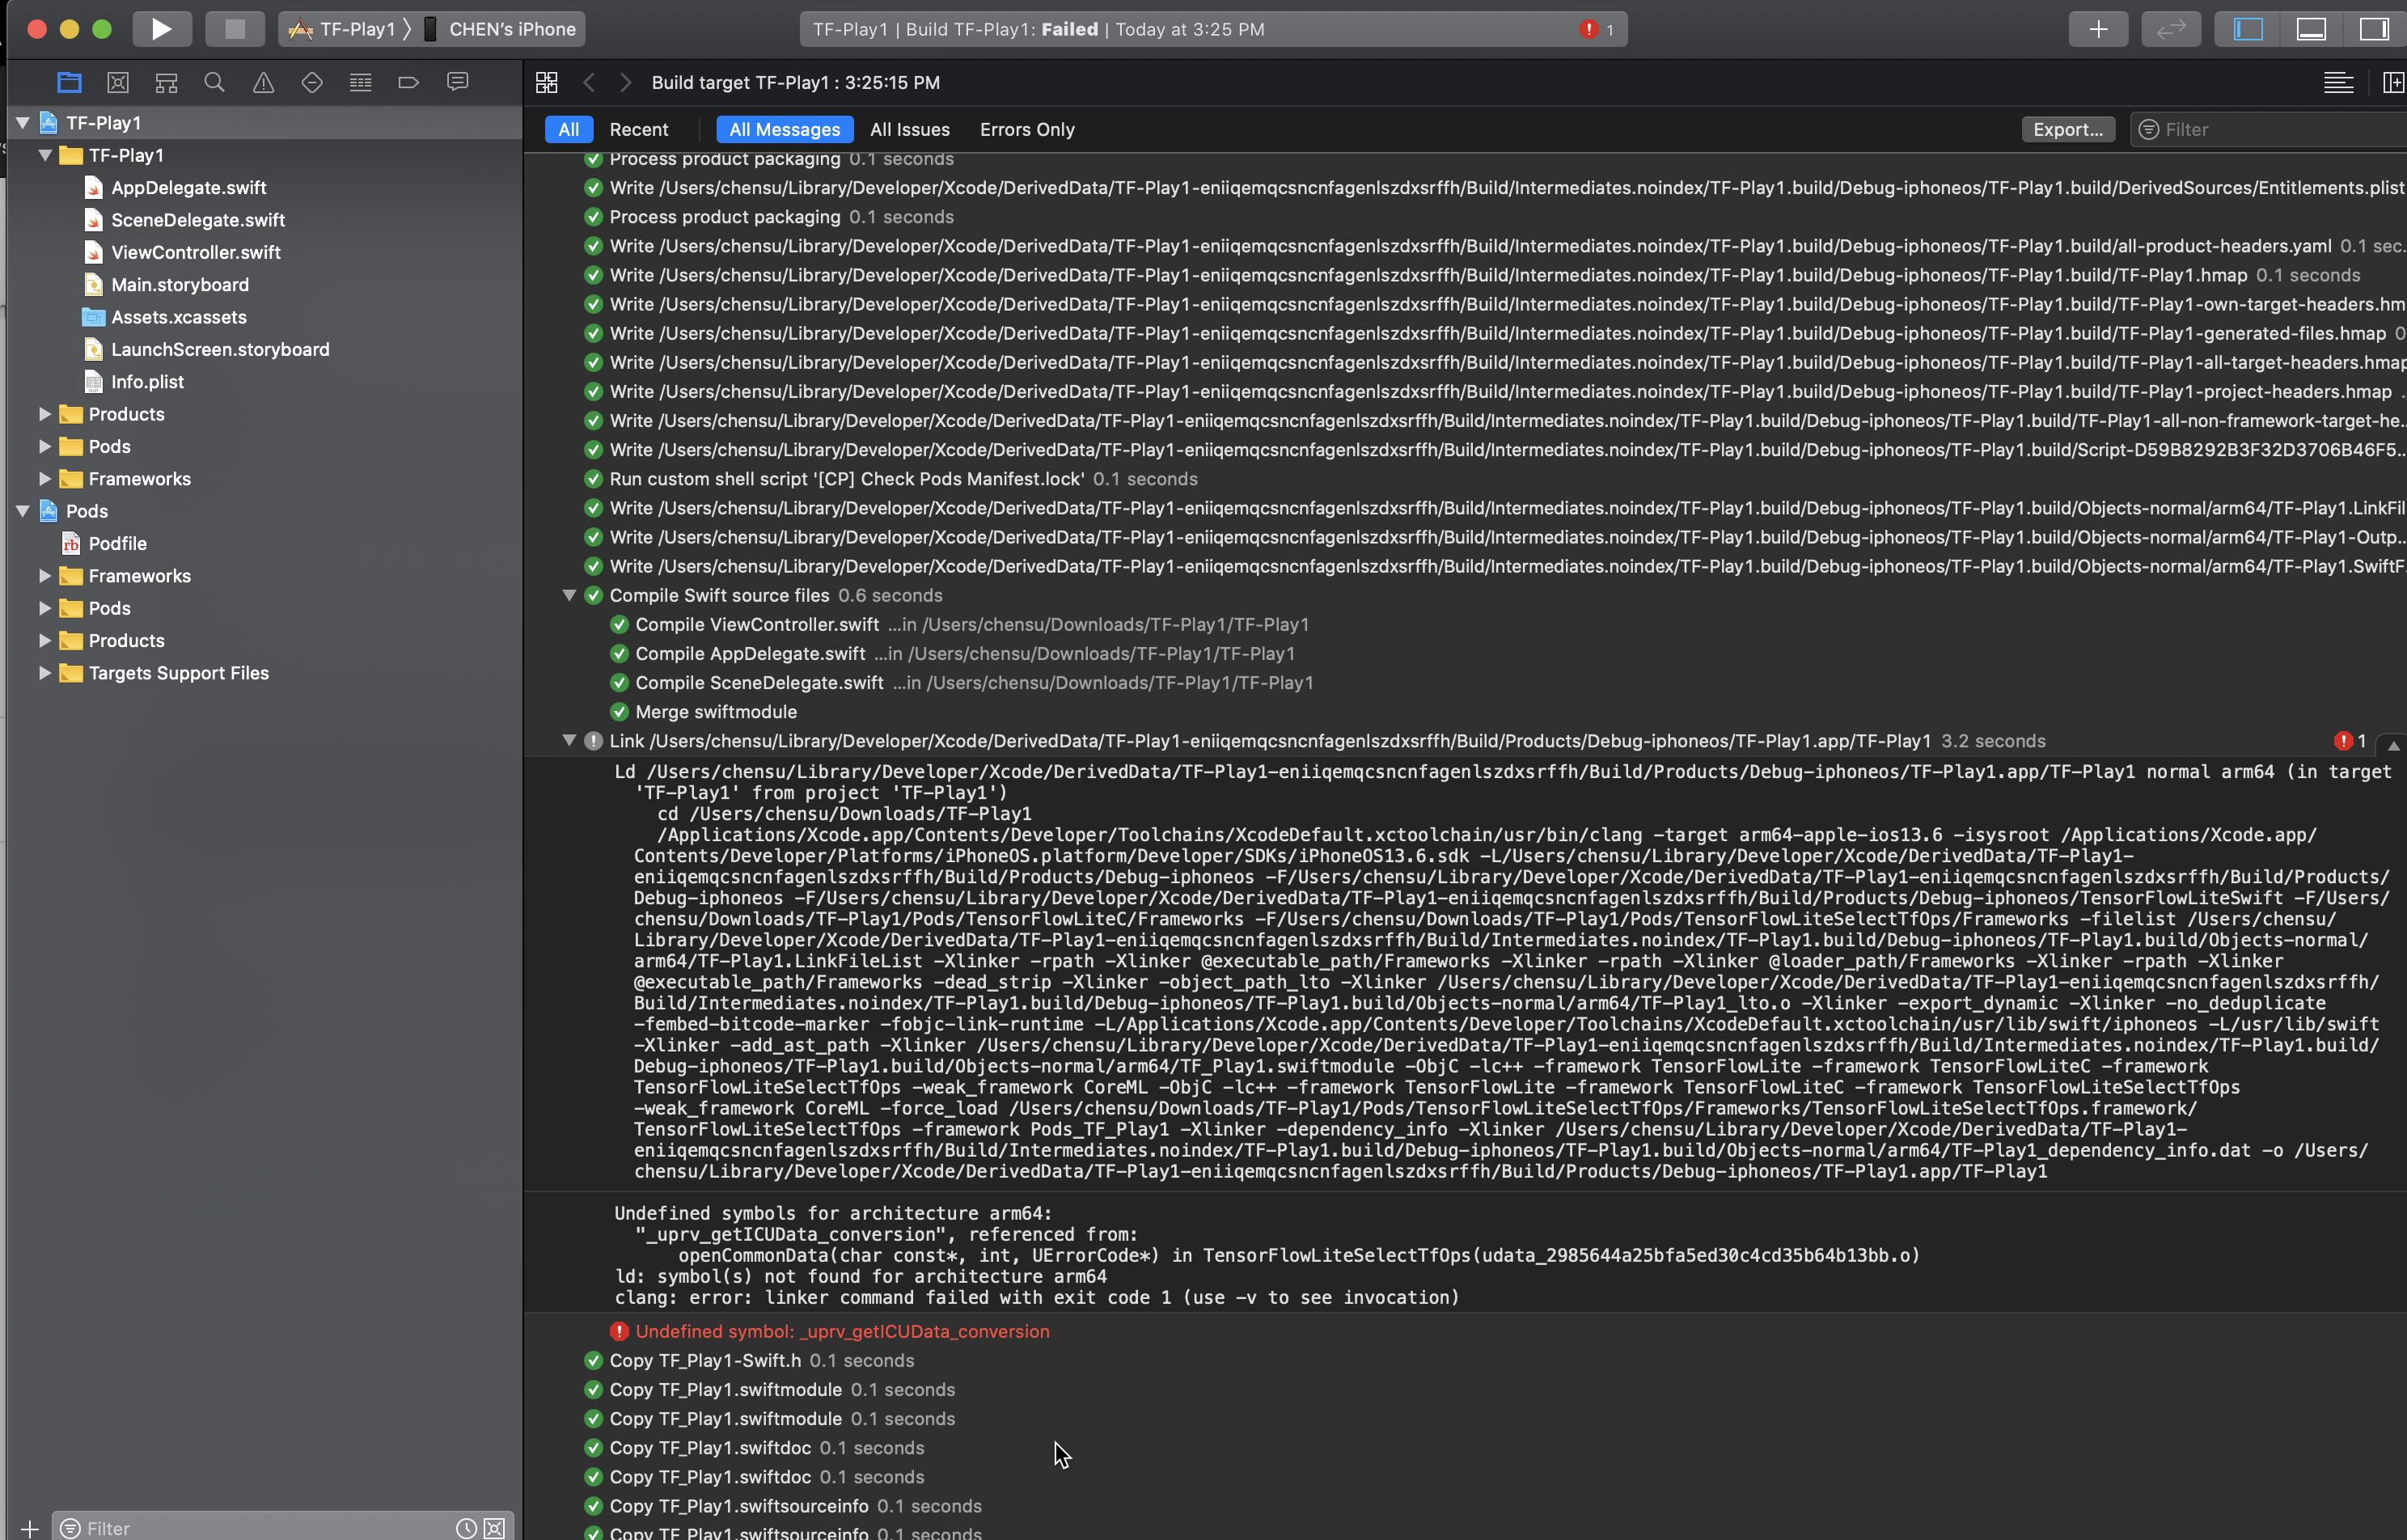Collapse Compile Swift source files step
Screen dimensions: 2407x1540
(x=569, y=595)
